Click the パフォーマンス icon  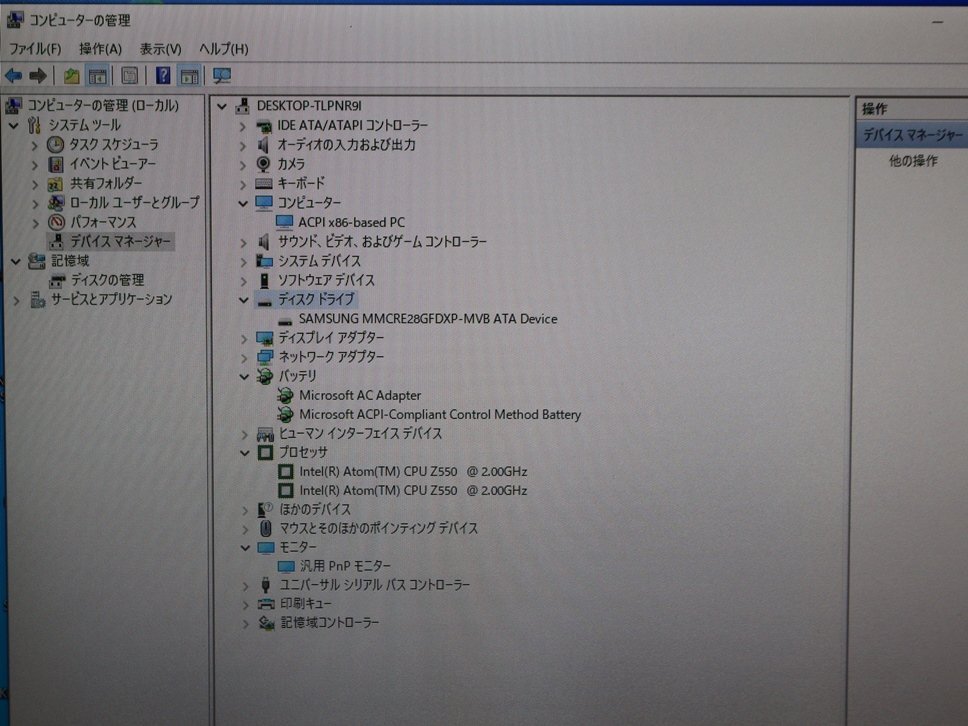pos(56,222)
